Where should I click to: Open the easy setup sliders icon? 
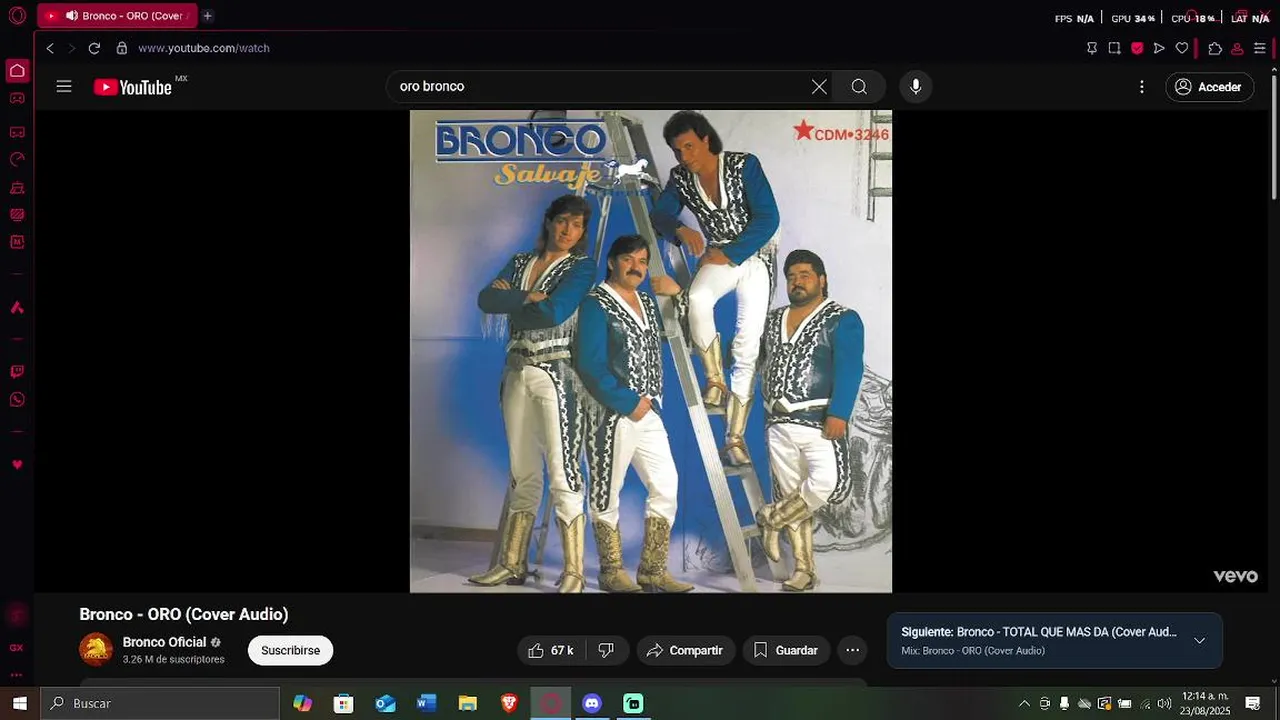[1260, 48]
